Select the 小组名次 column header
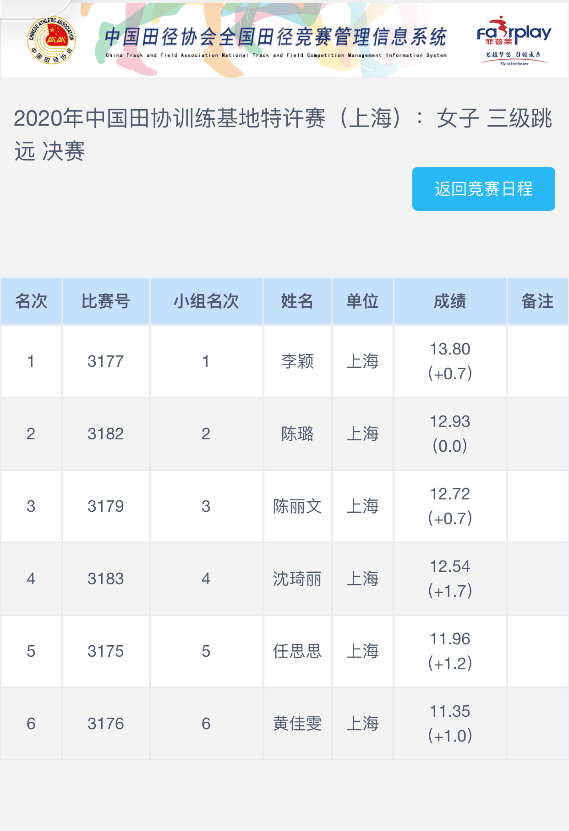The image size is (569, 831). 206,301
